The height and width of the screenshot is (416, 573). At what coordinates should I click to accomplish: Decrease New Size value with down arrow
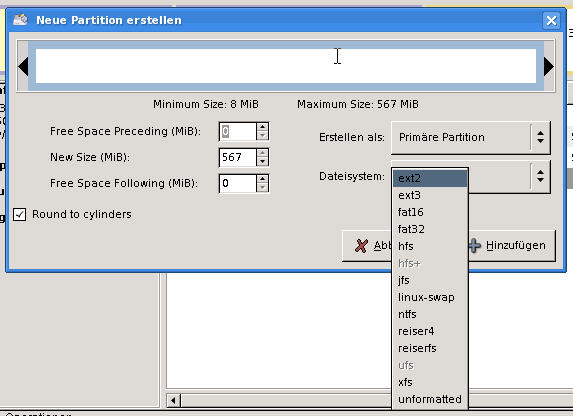pyautogui.click(x=262, y=161)
